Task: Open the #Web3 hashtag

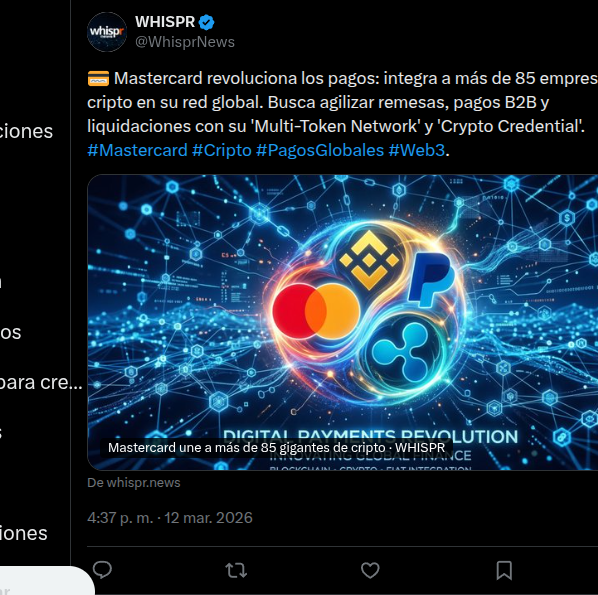Action: tap(416, 150)
